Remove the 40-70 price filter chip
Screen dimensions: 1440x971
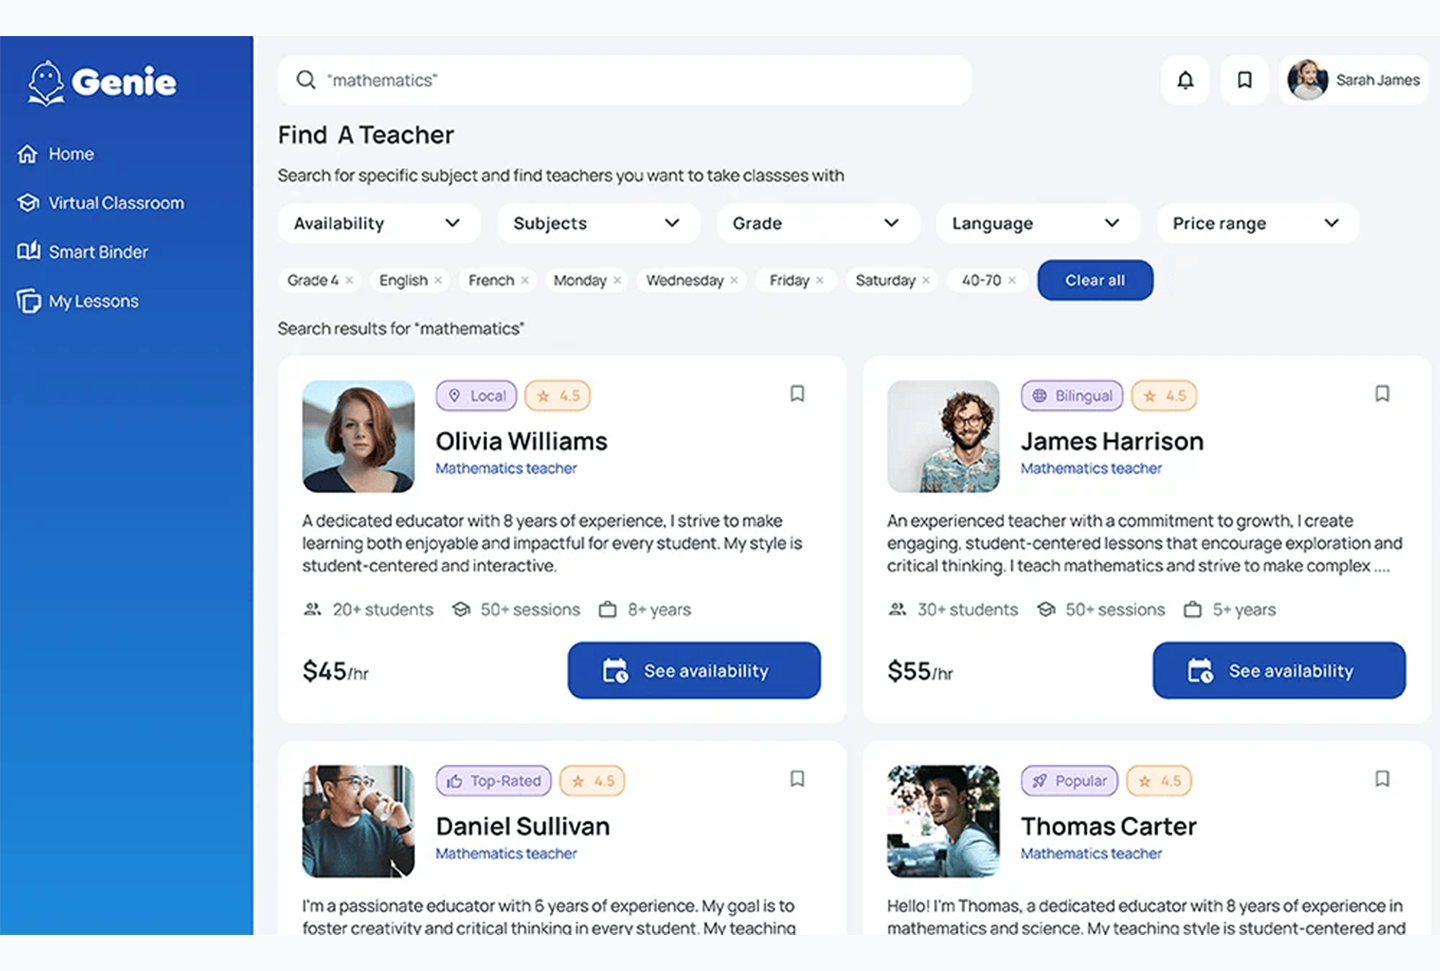point(1012,281)
